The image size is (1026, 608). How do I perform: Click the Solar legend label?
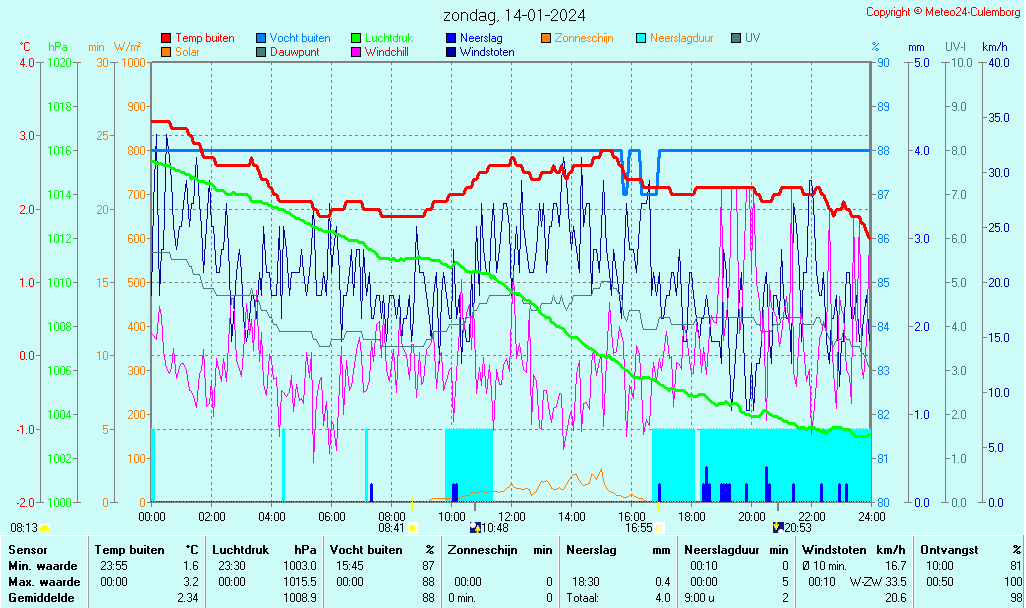(x=190, y=52)
